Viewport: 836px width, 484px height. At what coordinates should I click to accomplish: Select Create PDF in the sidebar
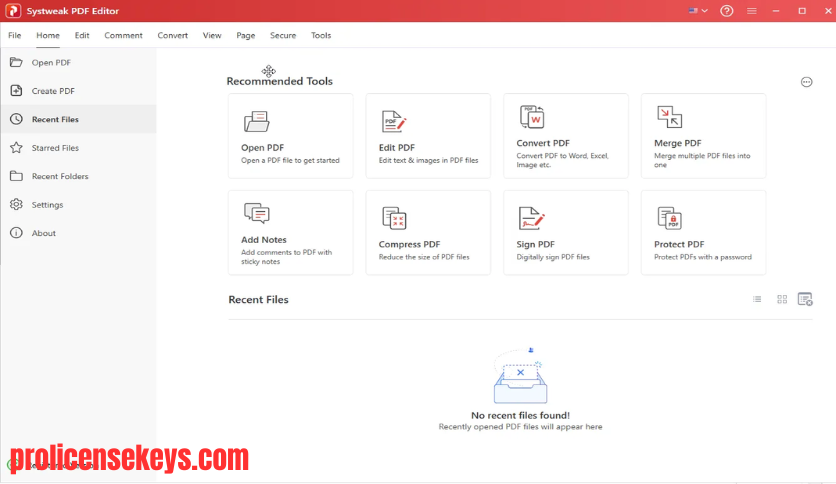pos(78,91)
